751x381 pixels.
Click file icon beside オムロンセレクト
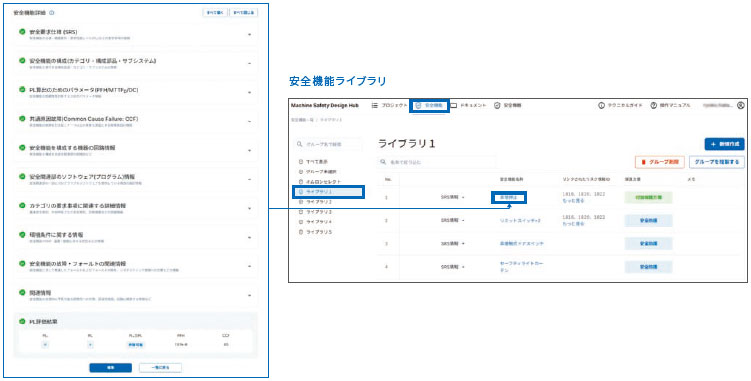tap(301, 182)
